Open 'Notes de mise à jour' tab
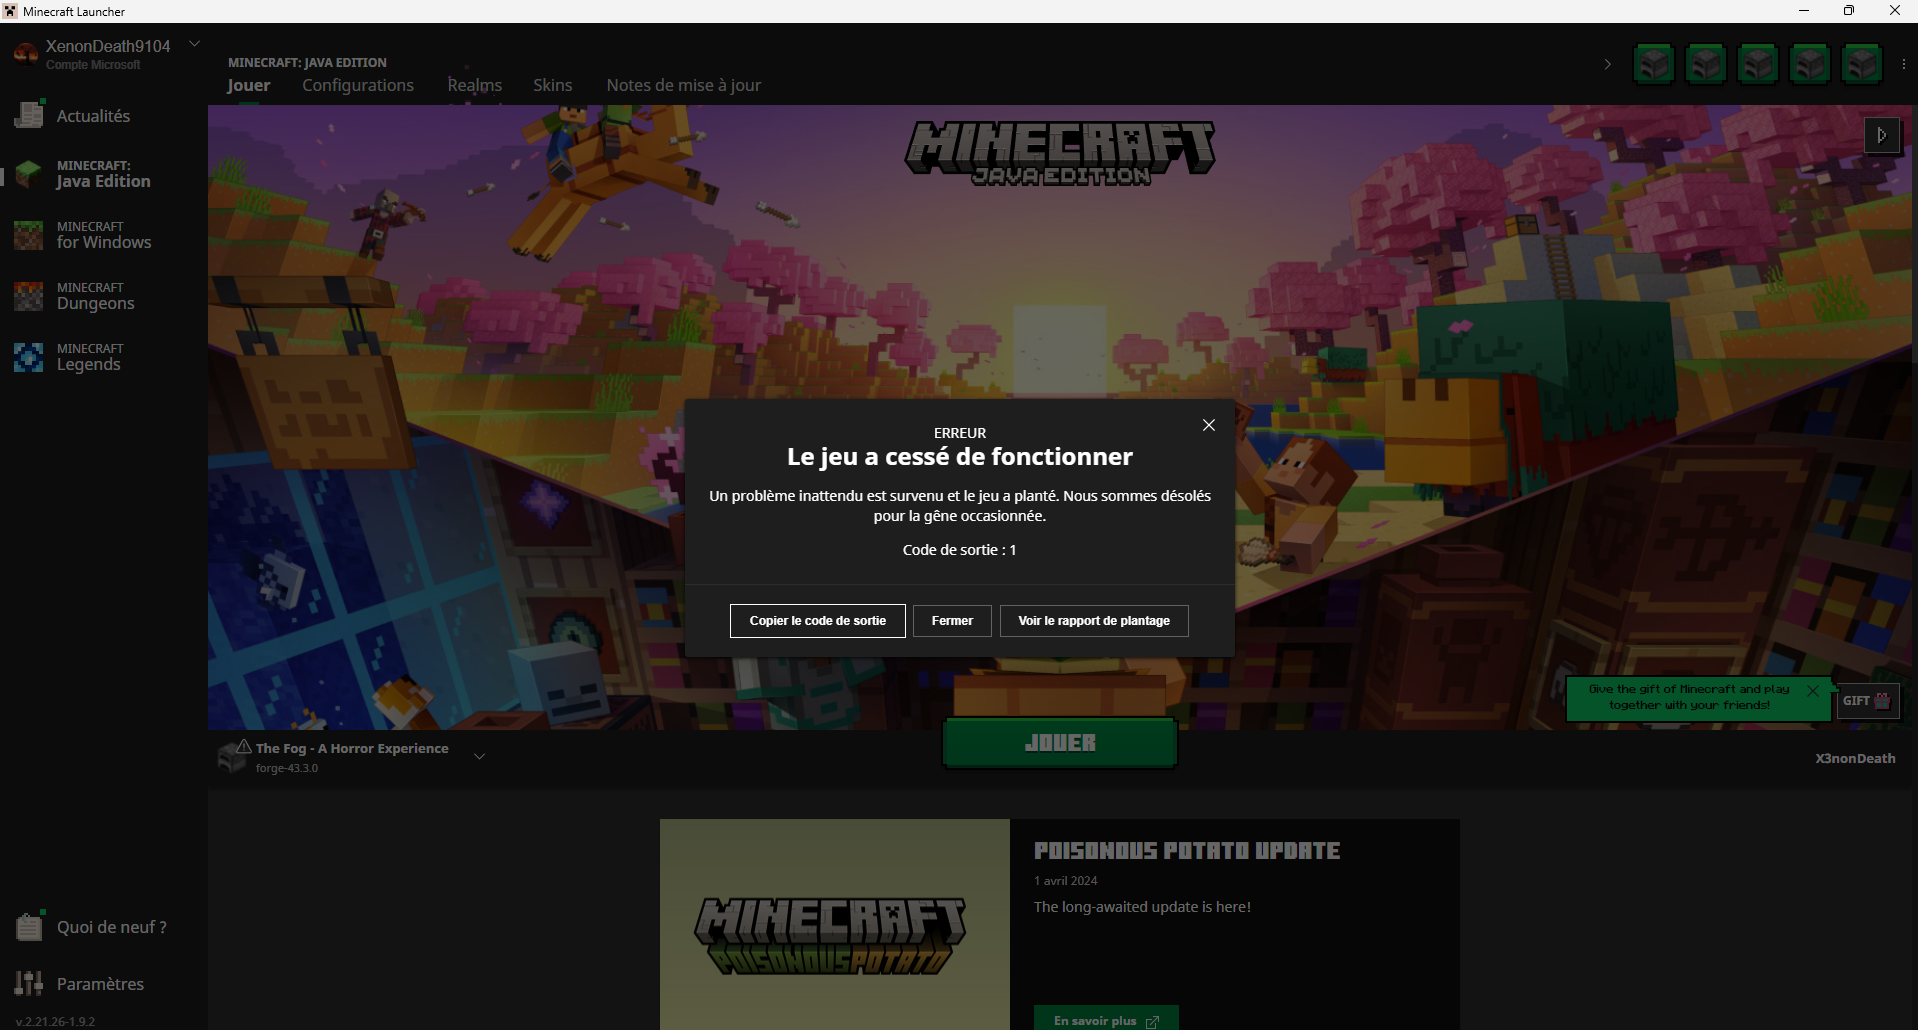This screenshot has height=1030, width=1918. pyautogui.click(x=684, y=85)
